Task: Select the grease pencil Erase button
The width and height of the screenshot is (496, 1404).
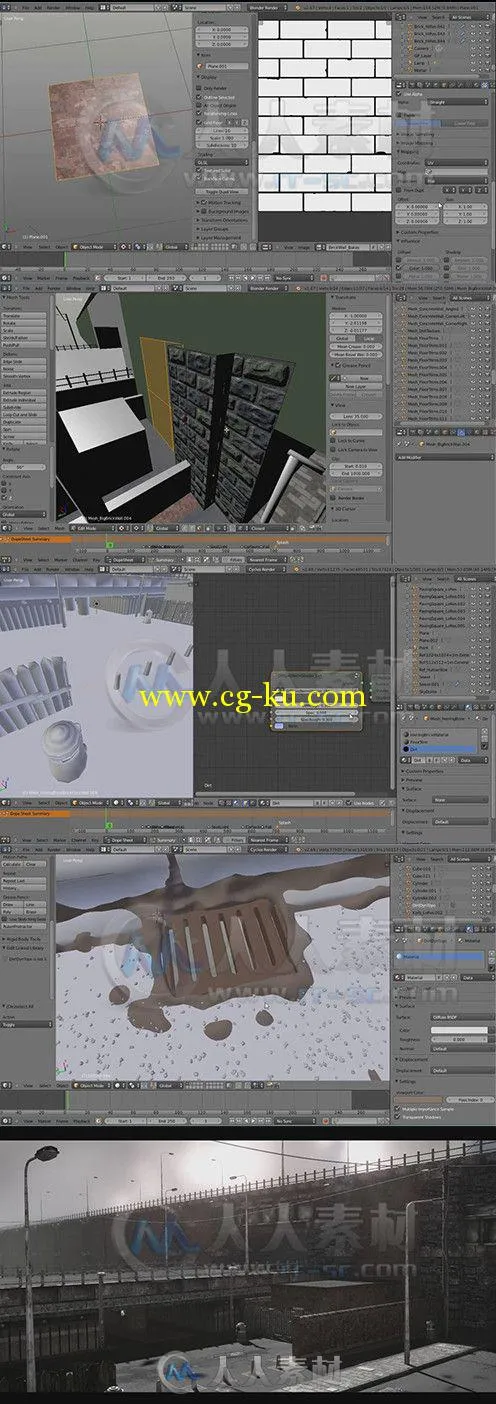Action: 35,912
